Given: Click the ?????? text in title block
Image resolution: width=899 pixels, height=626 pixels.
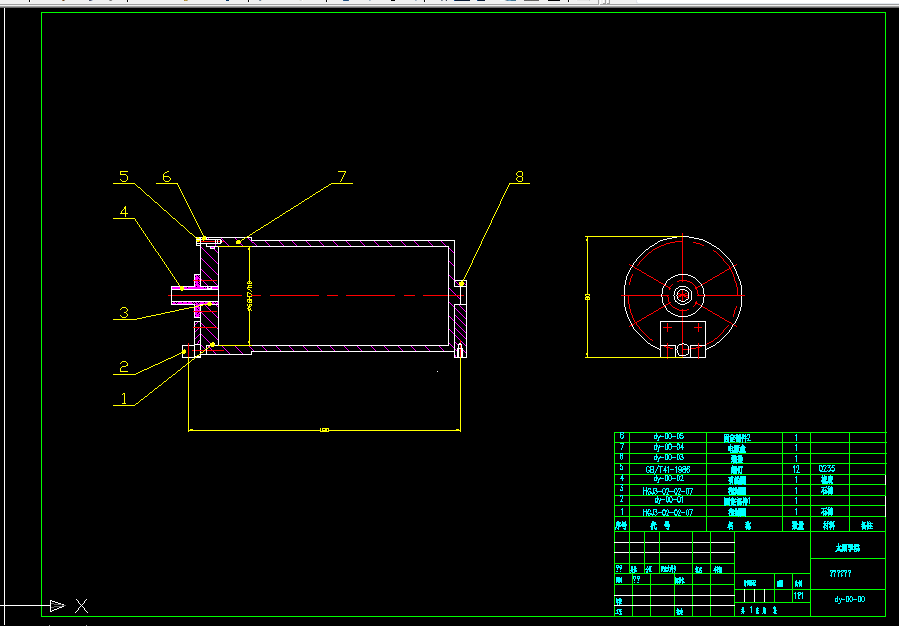Looking at the screenshot, I should [x=841, y=574].
